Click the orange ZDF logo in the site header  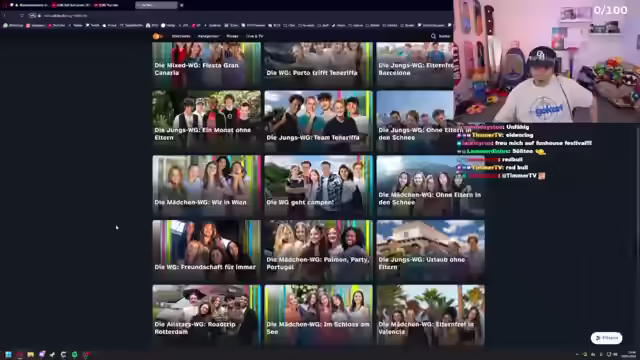157,36
